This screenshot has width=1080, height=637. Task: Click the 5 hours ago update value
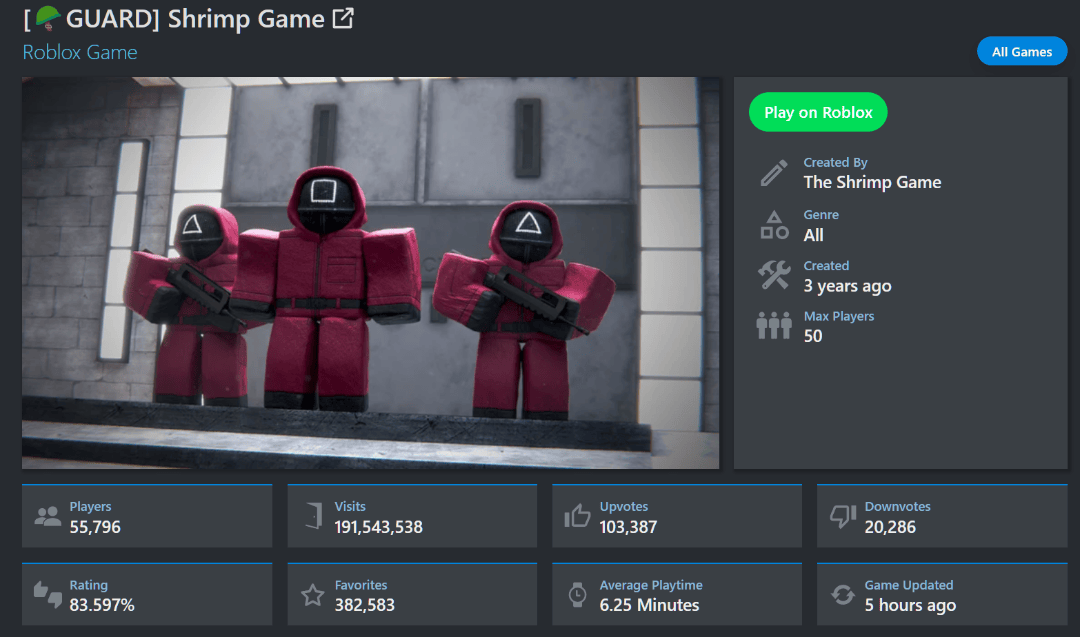(910, 605)
